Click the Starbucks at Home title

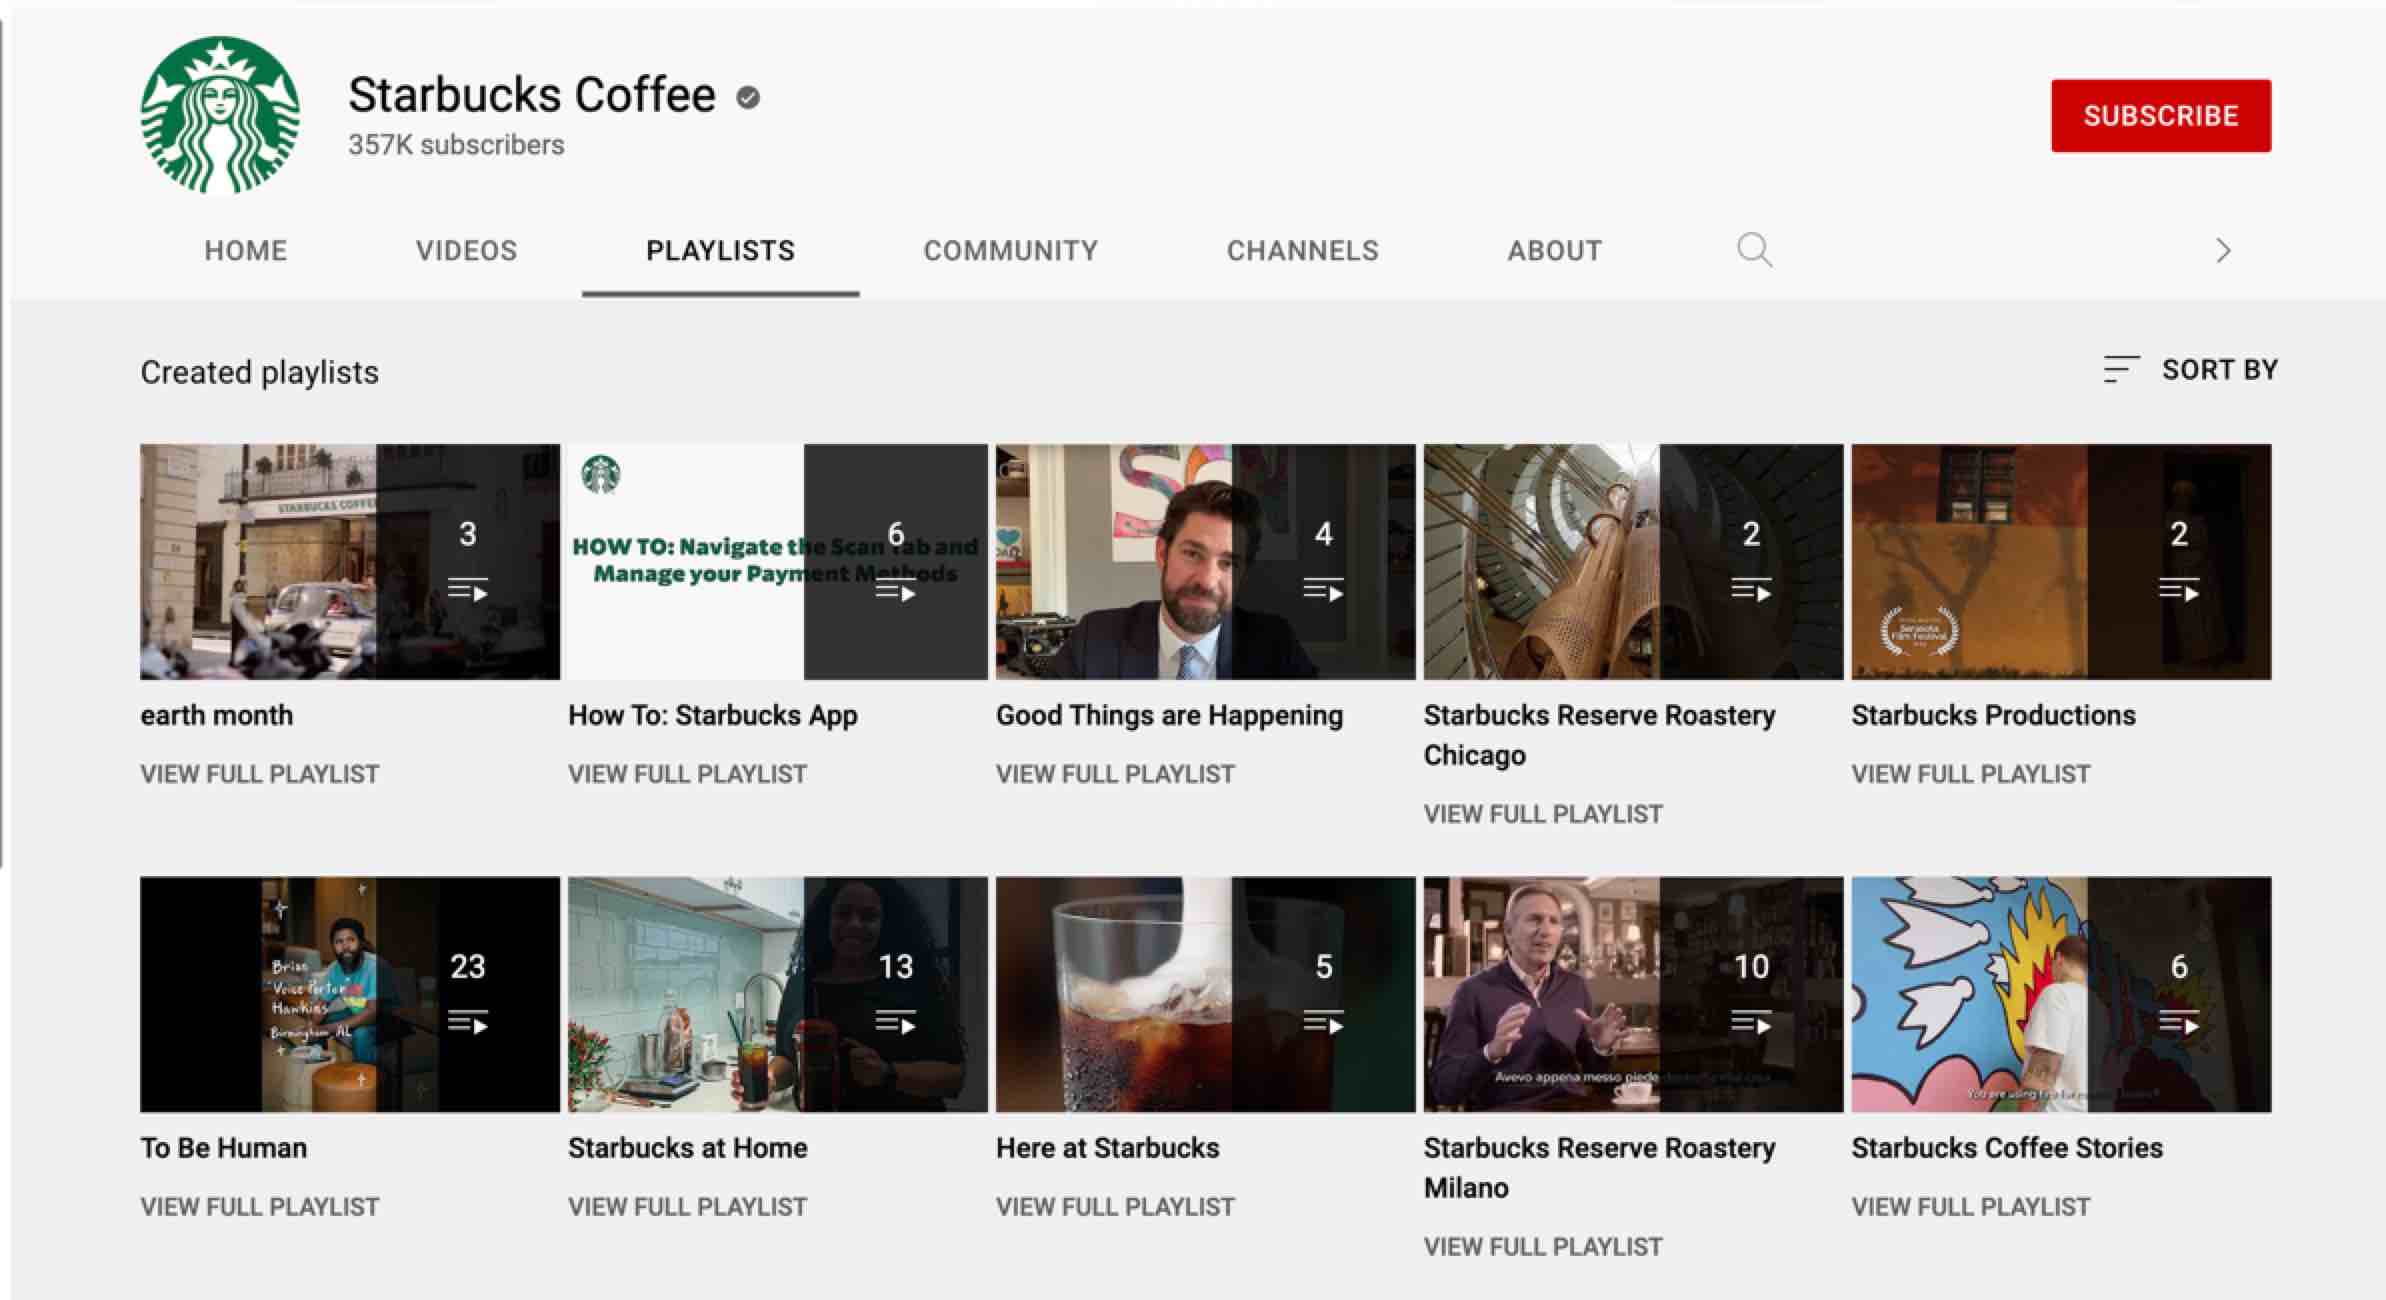[687, 1148]
